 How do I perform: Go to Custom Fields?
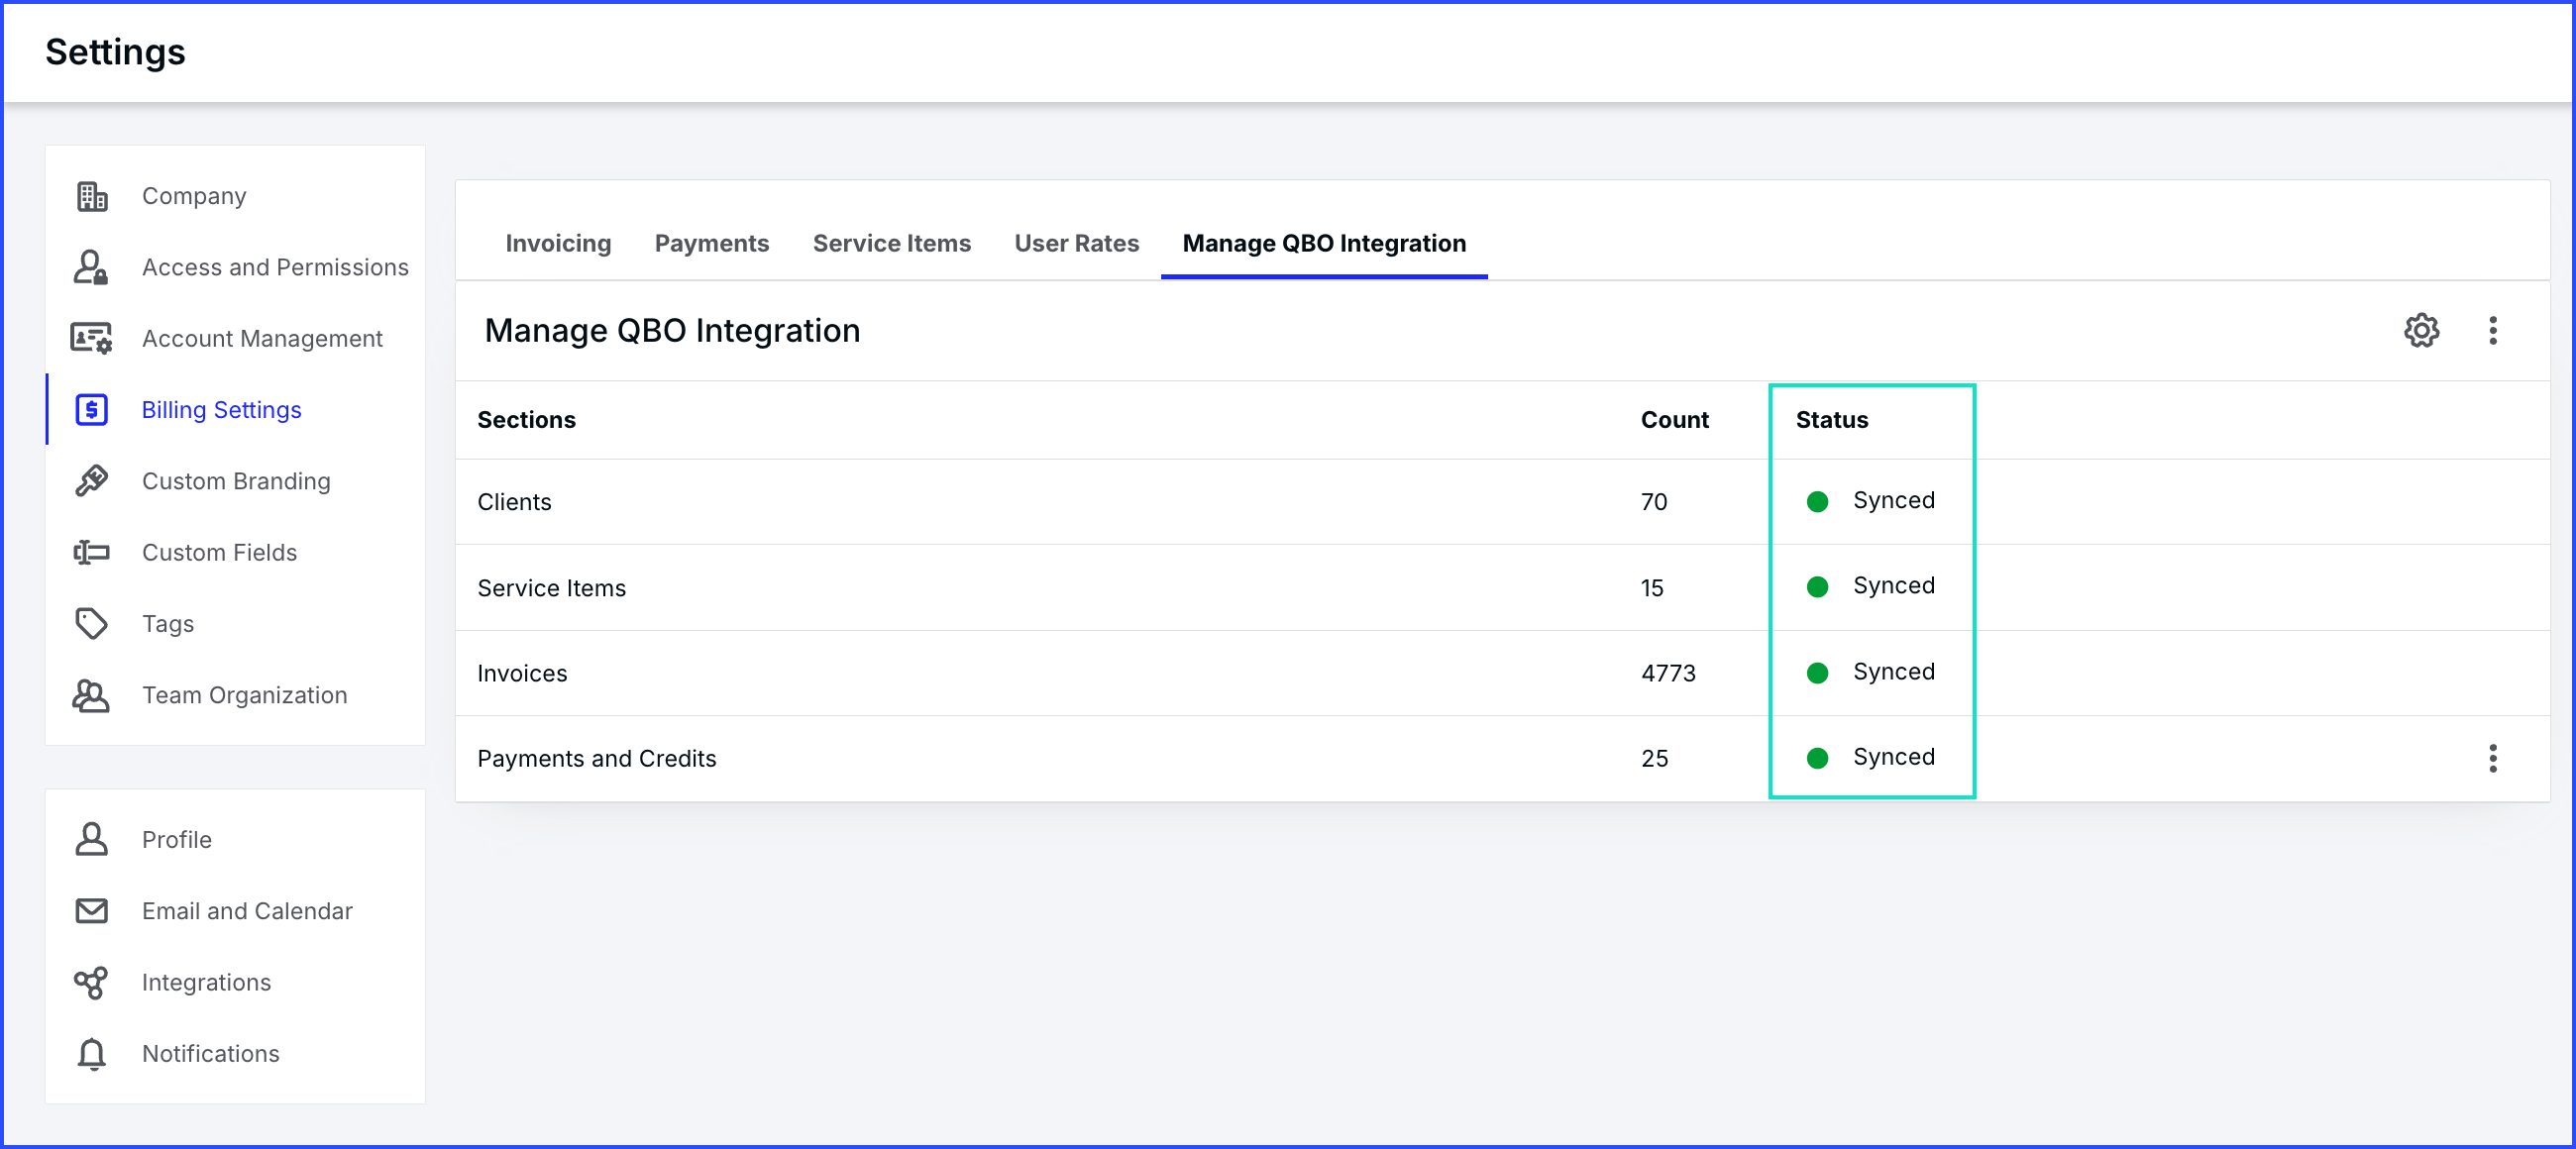tap(219, 552)
